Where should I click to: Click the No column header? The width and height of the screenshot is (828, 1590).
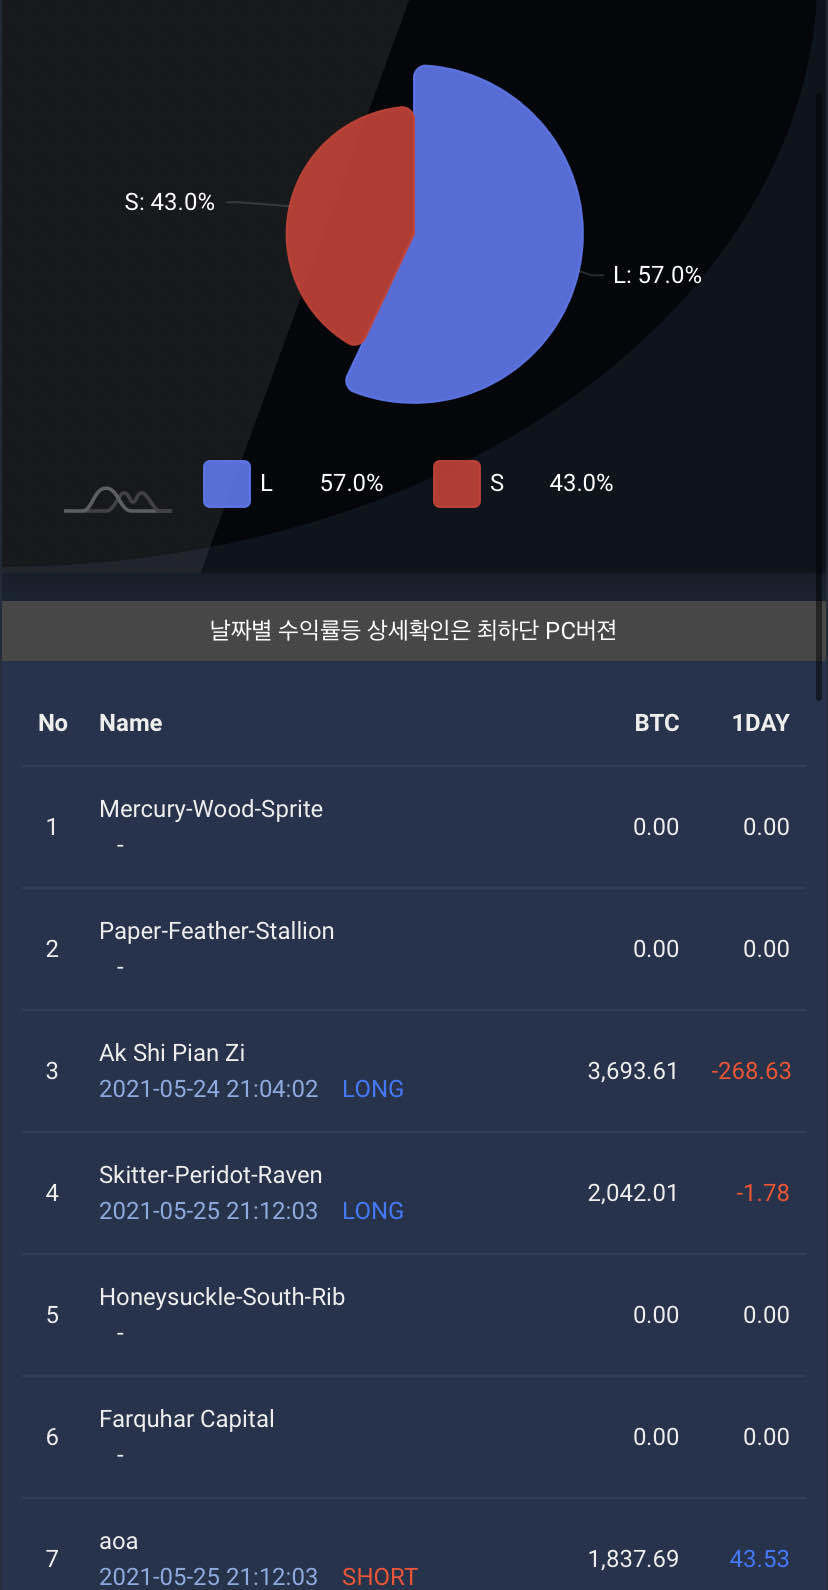coord(53,723)
